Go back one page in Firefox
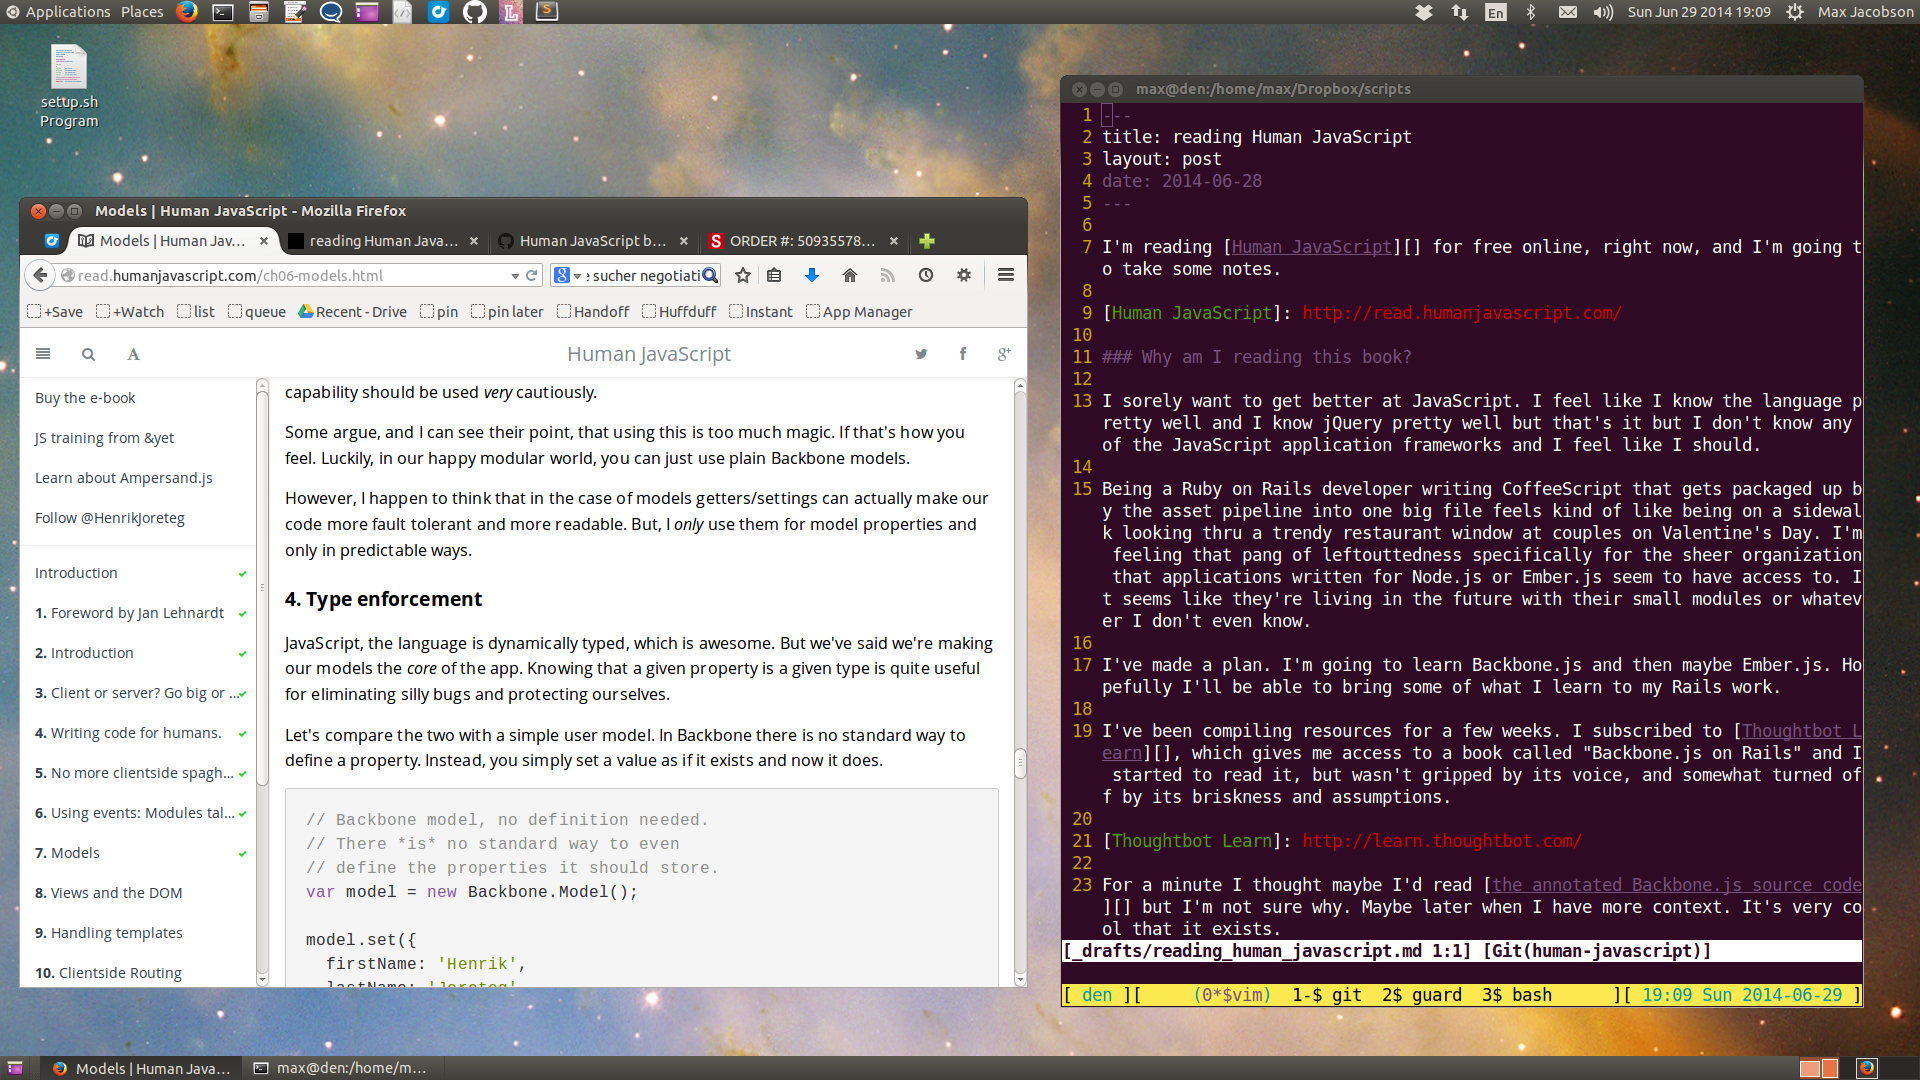The image size is (1920, 1080). coord(39,275)
